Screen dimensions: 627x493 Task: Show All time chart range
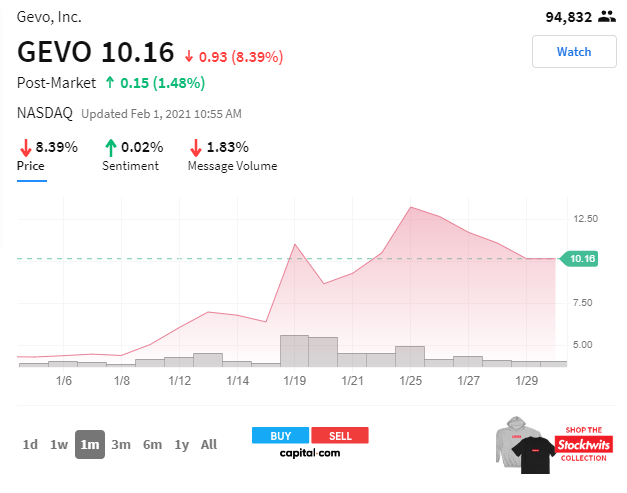click(209, 444)
